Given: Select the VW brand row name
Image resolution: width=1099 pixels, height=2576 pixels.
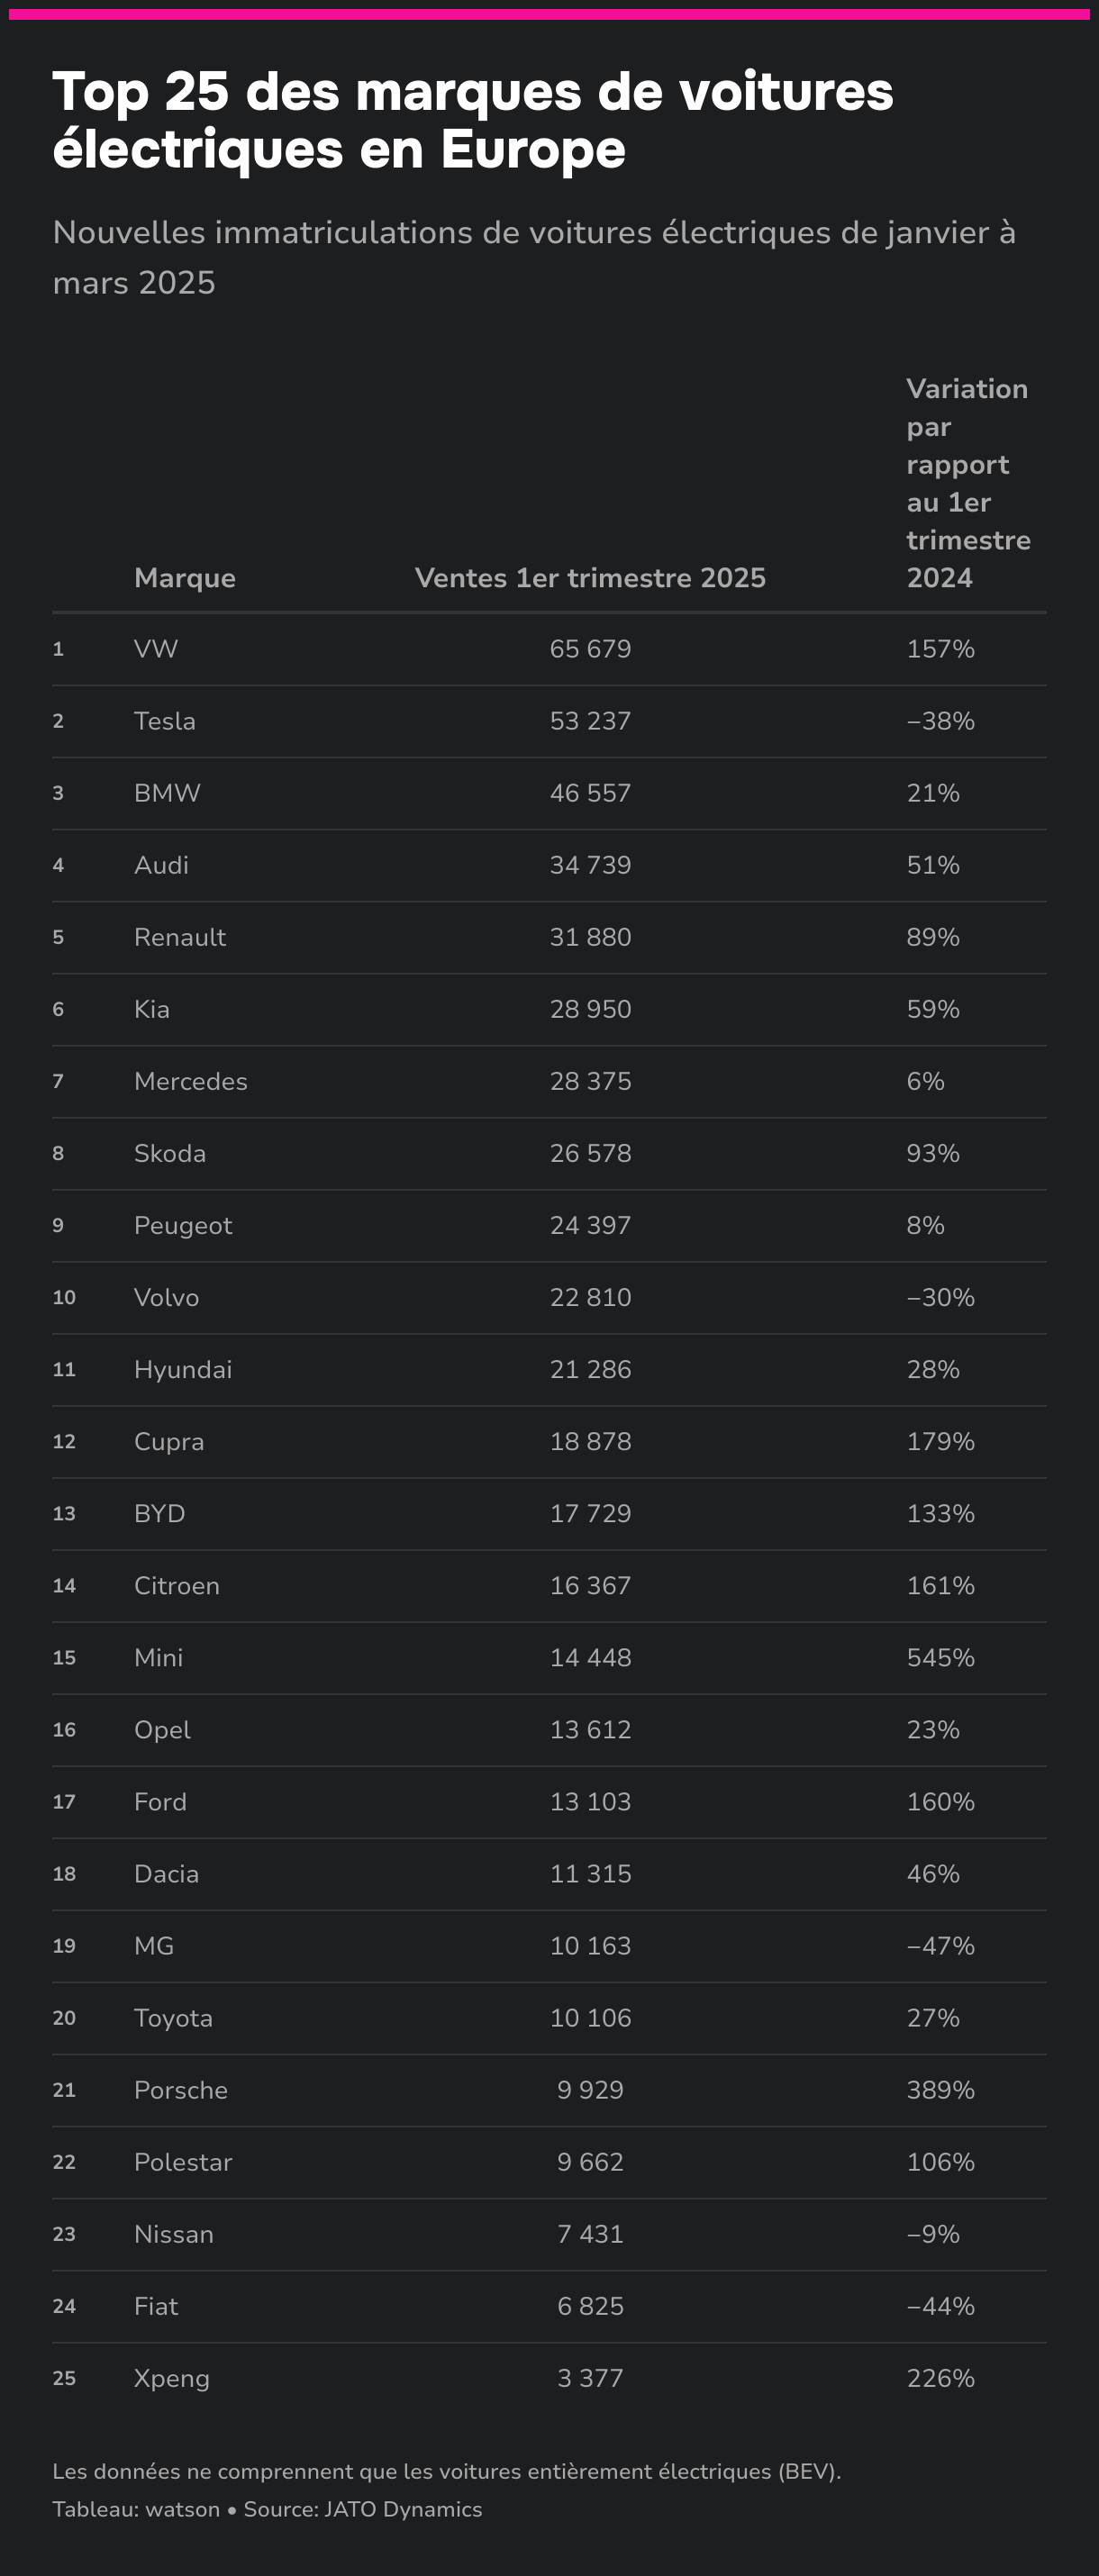Looking at the screenshot, I should (x=156, y=649).
